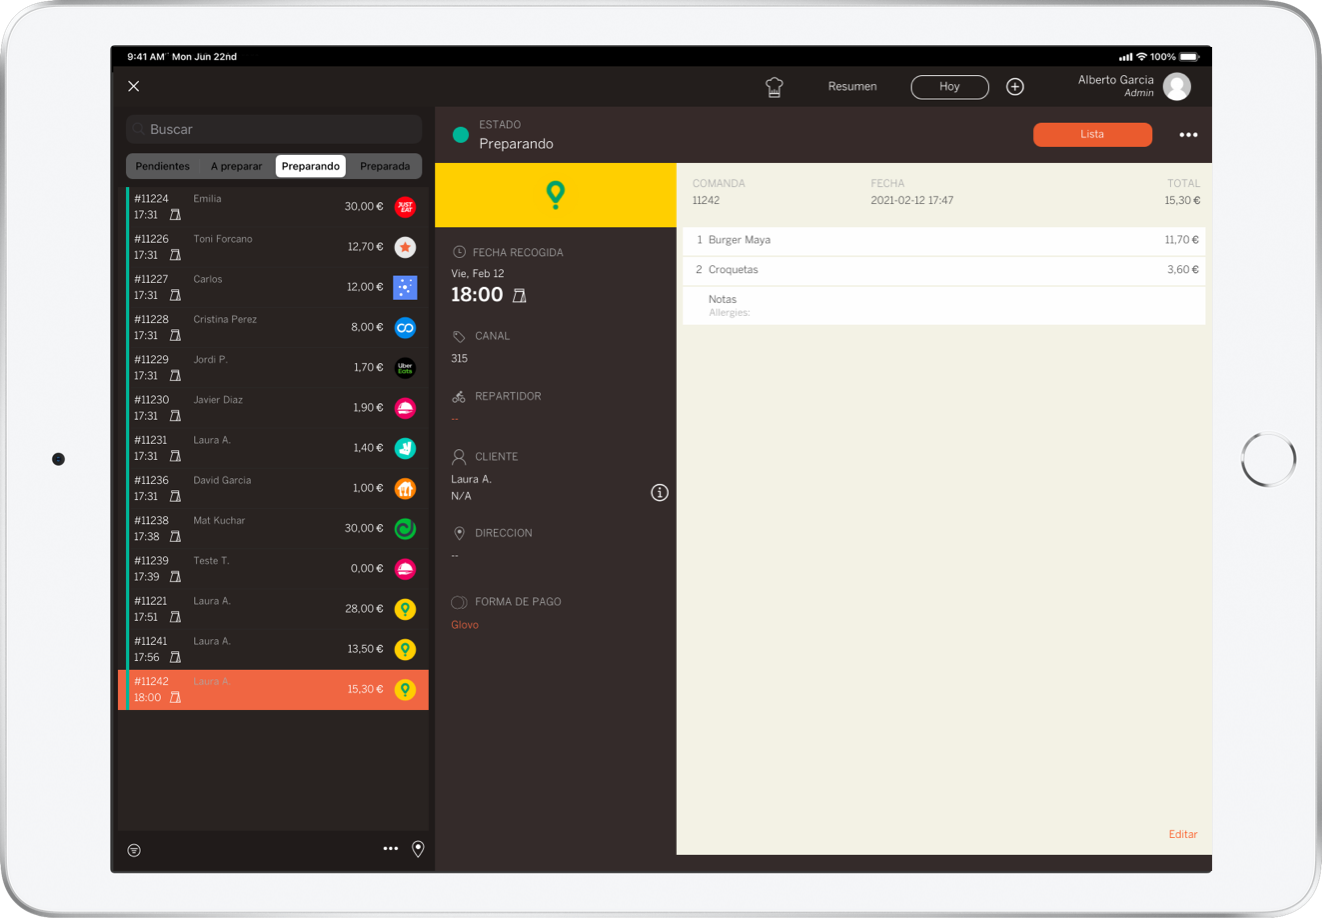Open the Resumen summary view
This screenshot has height=918, width=1322.
point(852,87)
